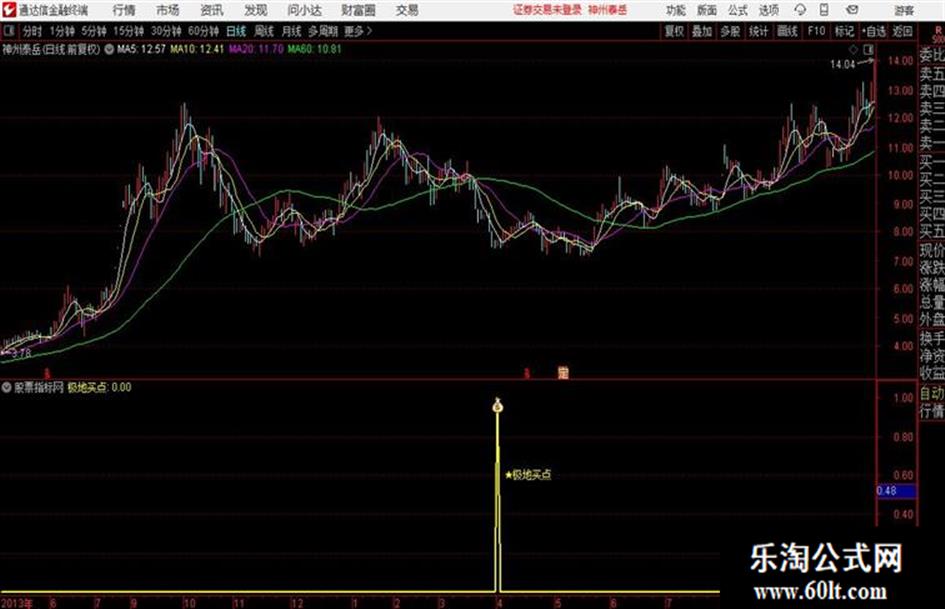Viewport: 945px width, 609px height.
Task: Switch to the 60分钟 period tab
Action: (x=203, y=31)
